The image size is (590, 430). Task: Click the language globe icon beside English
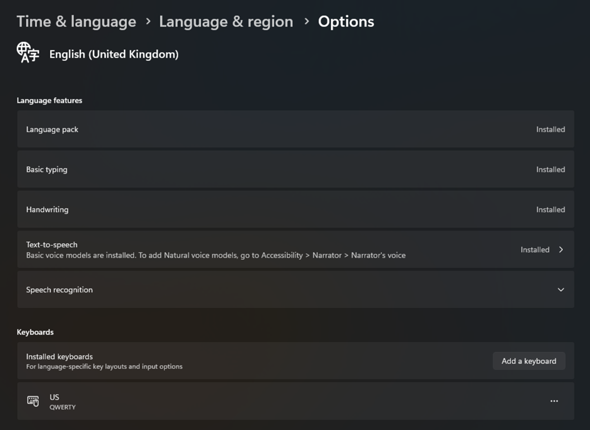tap(27, 53)
